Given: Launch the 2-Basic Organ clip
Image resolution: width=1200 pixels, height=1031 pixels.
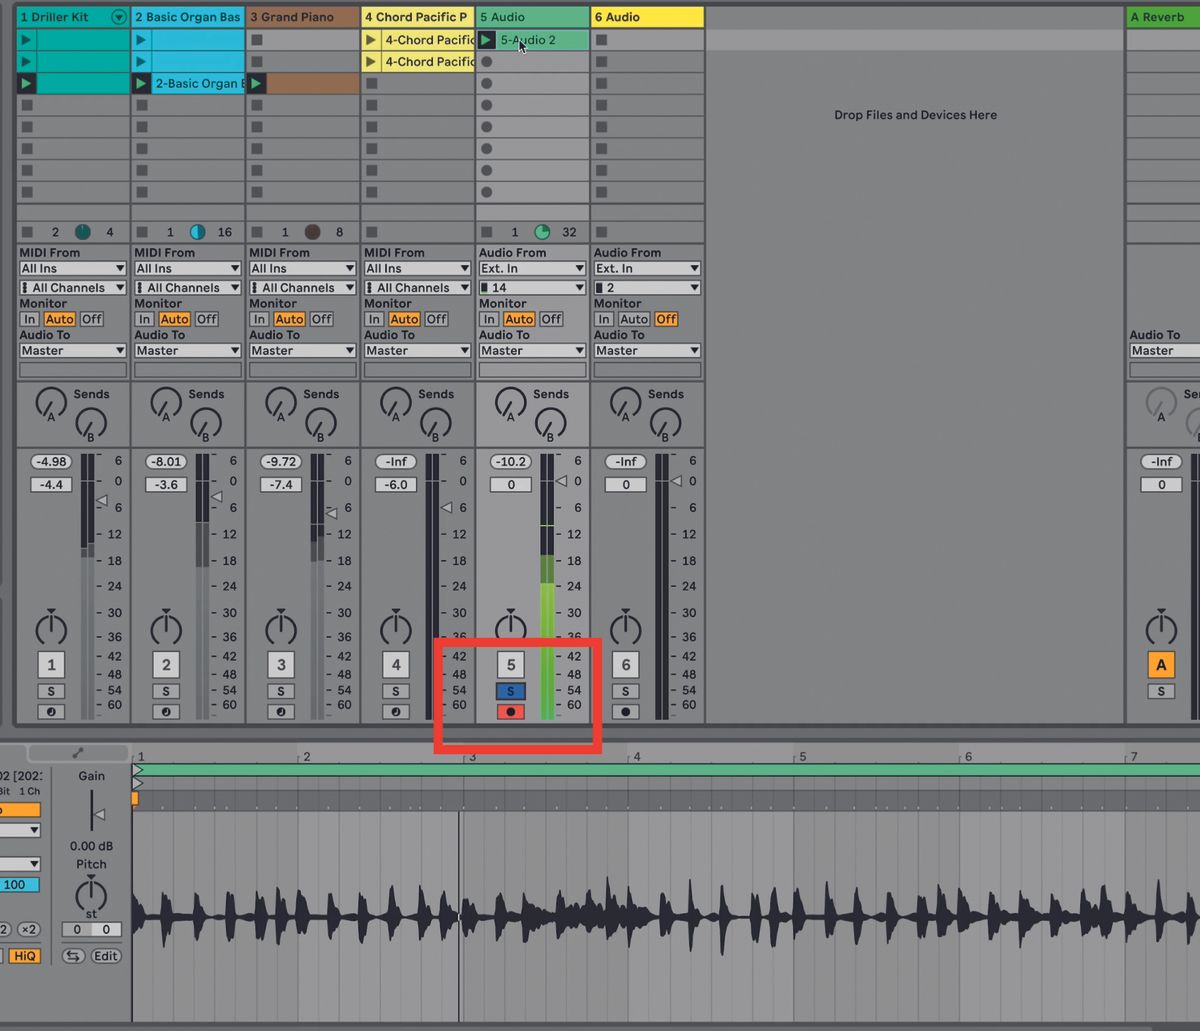Looking at the screenshot, I should tap(142, 83).
